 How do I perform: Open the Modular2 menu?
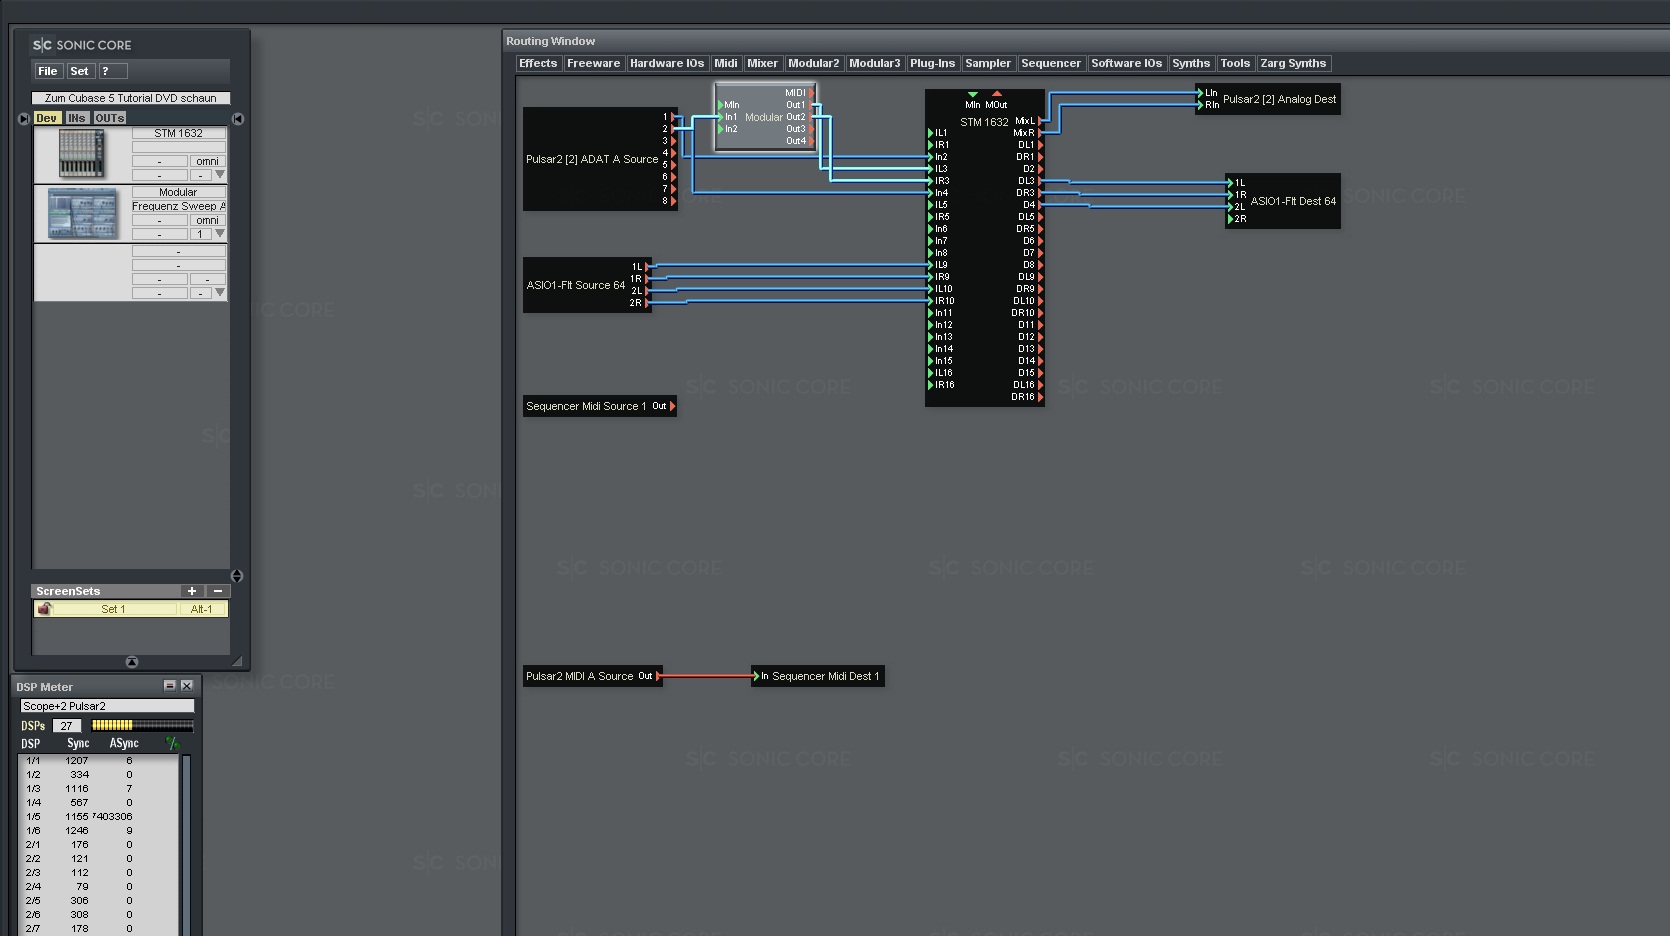[x=814, y=63]
